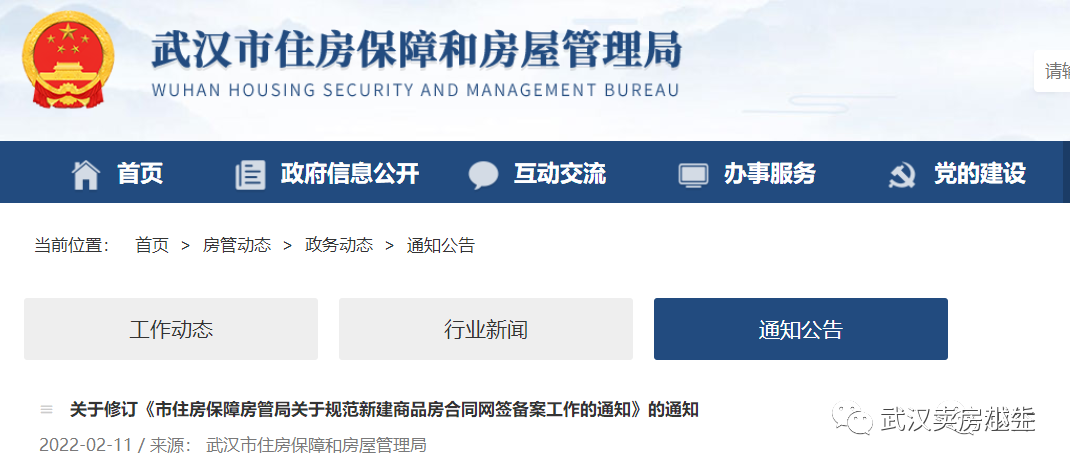The image size is (1070, 466).
Task: Click the home icon in navigation bar
Action: point(86,175)
